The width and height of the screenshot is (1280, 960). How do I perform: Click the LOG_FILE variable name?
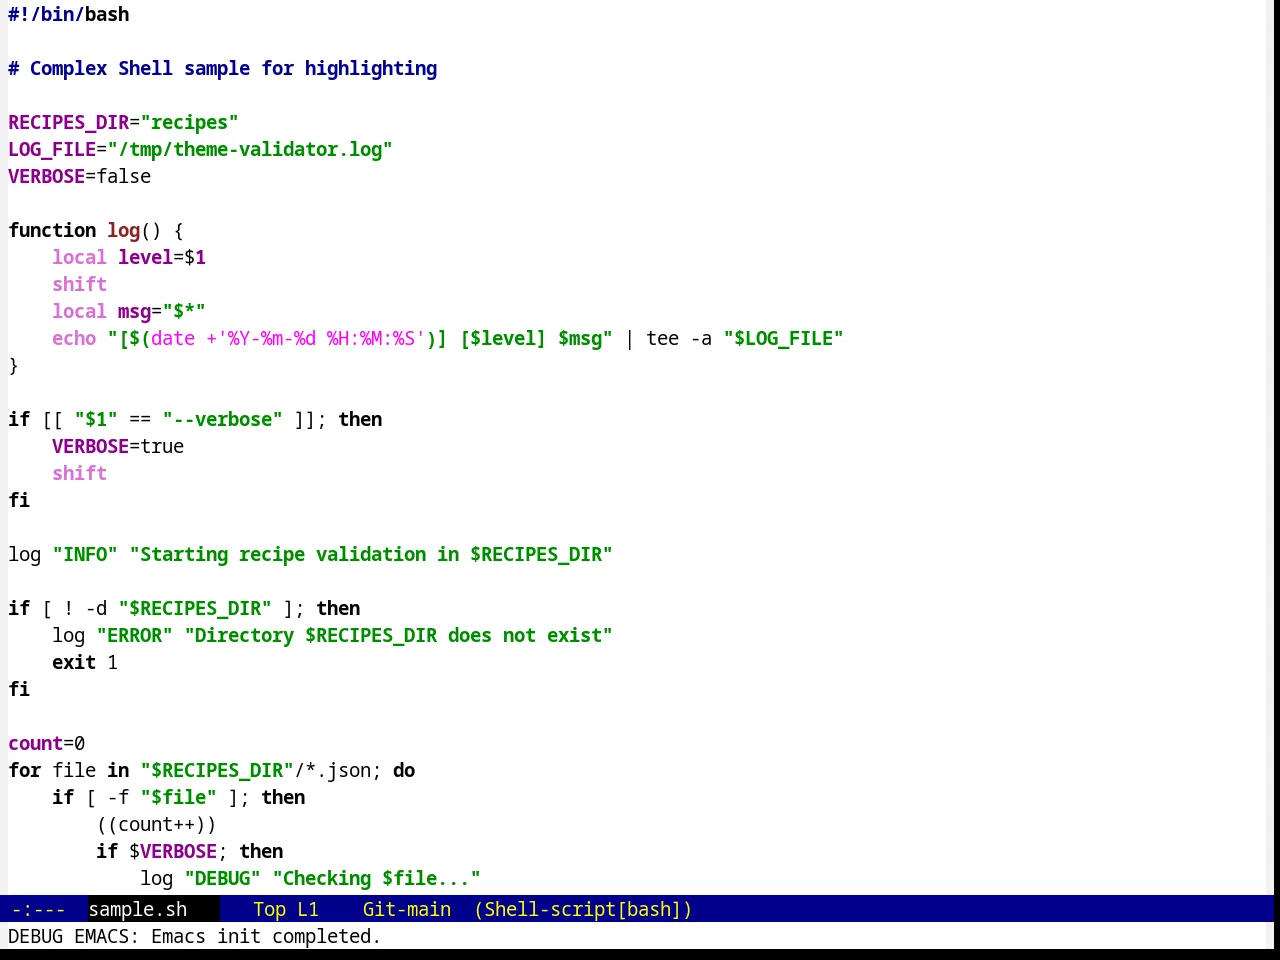(52, 149)
